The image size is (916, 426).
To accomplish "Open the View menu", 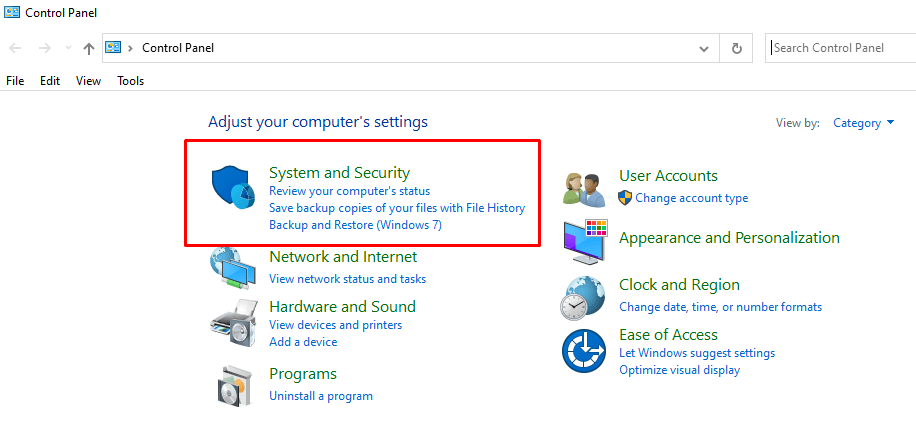I will [x=88, y=81].
